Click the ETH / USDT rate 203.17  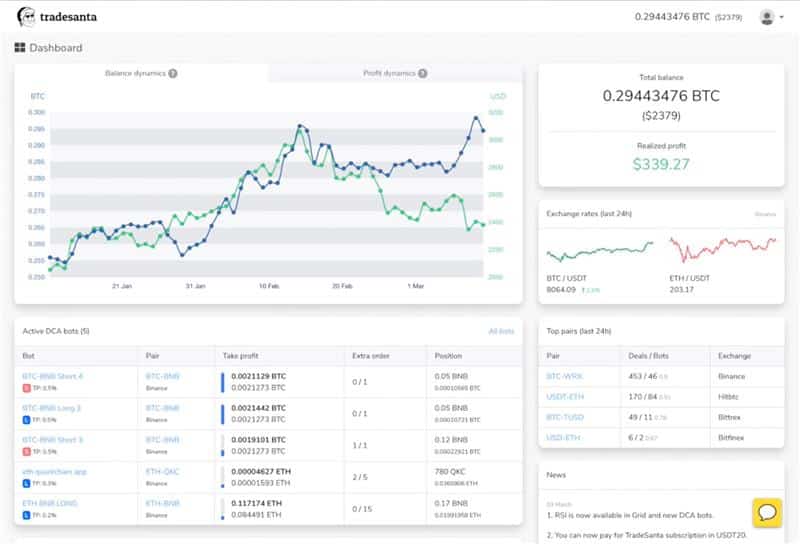[x=681, y=290]
